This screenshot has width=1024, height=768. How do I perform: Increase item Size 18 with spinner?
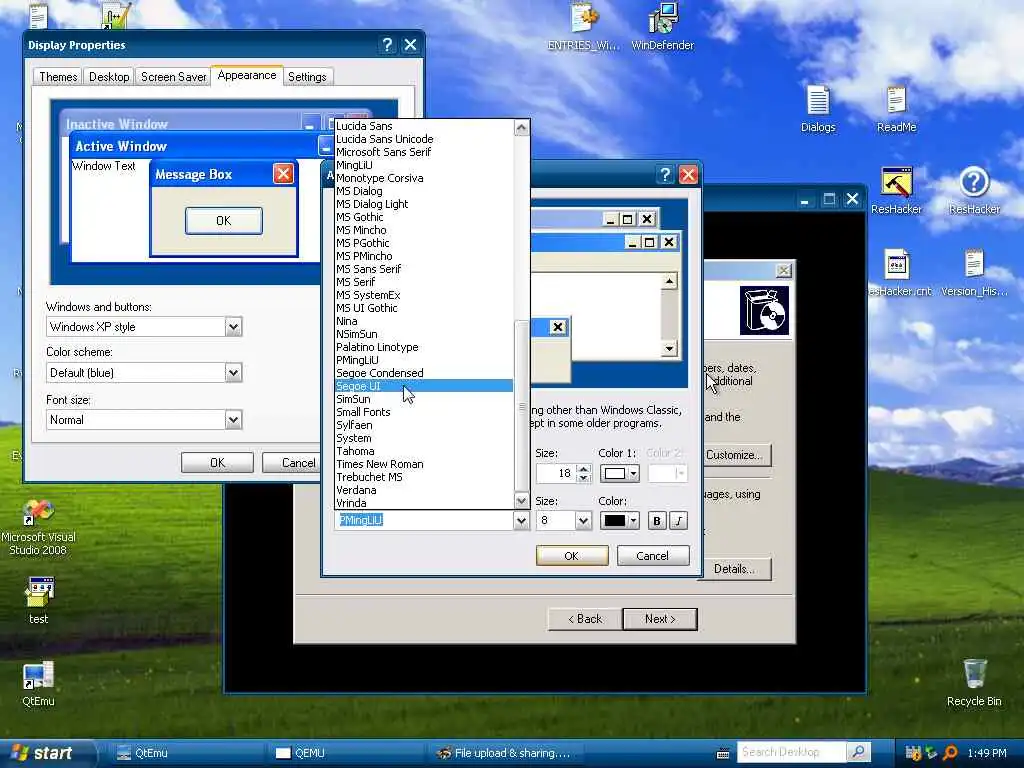(x=584, y=469)
